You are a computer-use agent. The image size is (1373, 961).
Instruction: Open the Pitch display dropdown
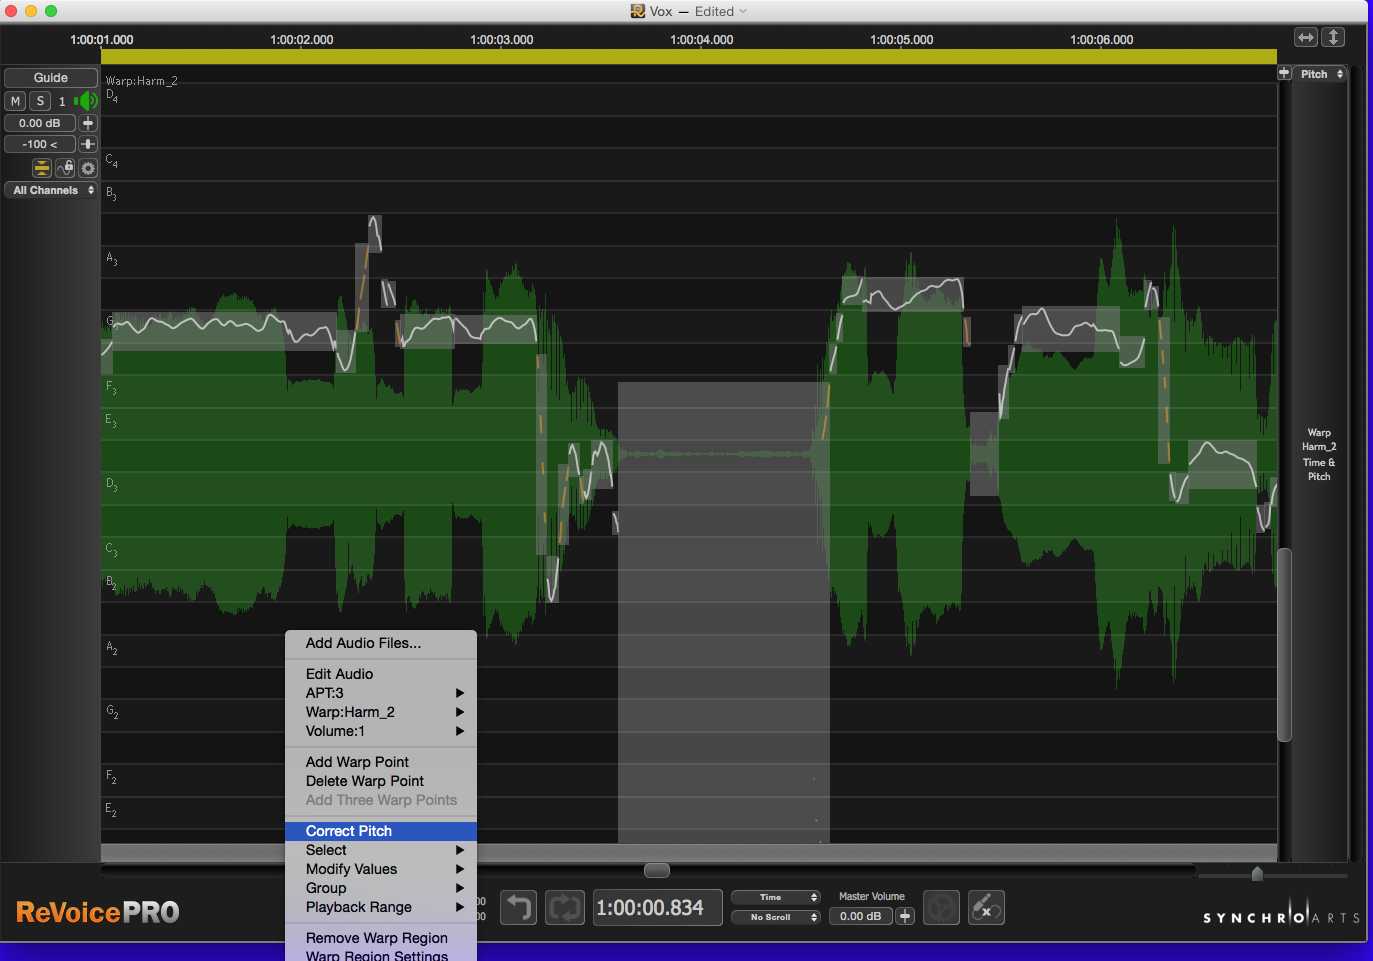point(1321,74)
